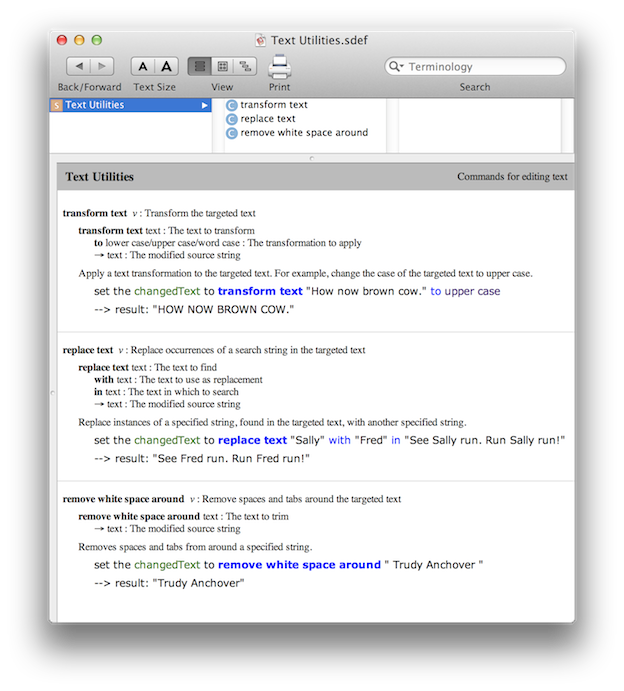This screenshot has height=691, width=624.
Task: Click the blue 'transform text' in the example
Action: 260,291
